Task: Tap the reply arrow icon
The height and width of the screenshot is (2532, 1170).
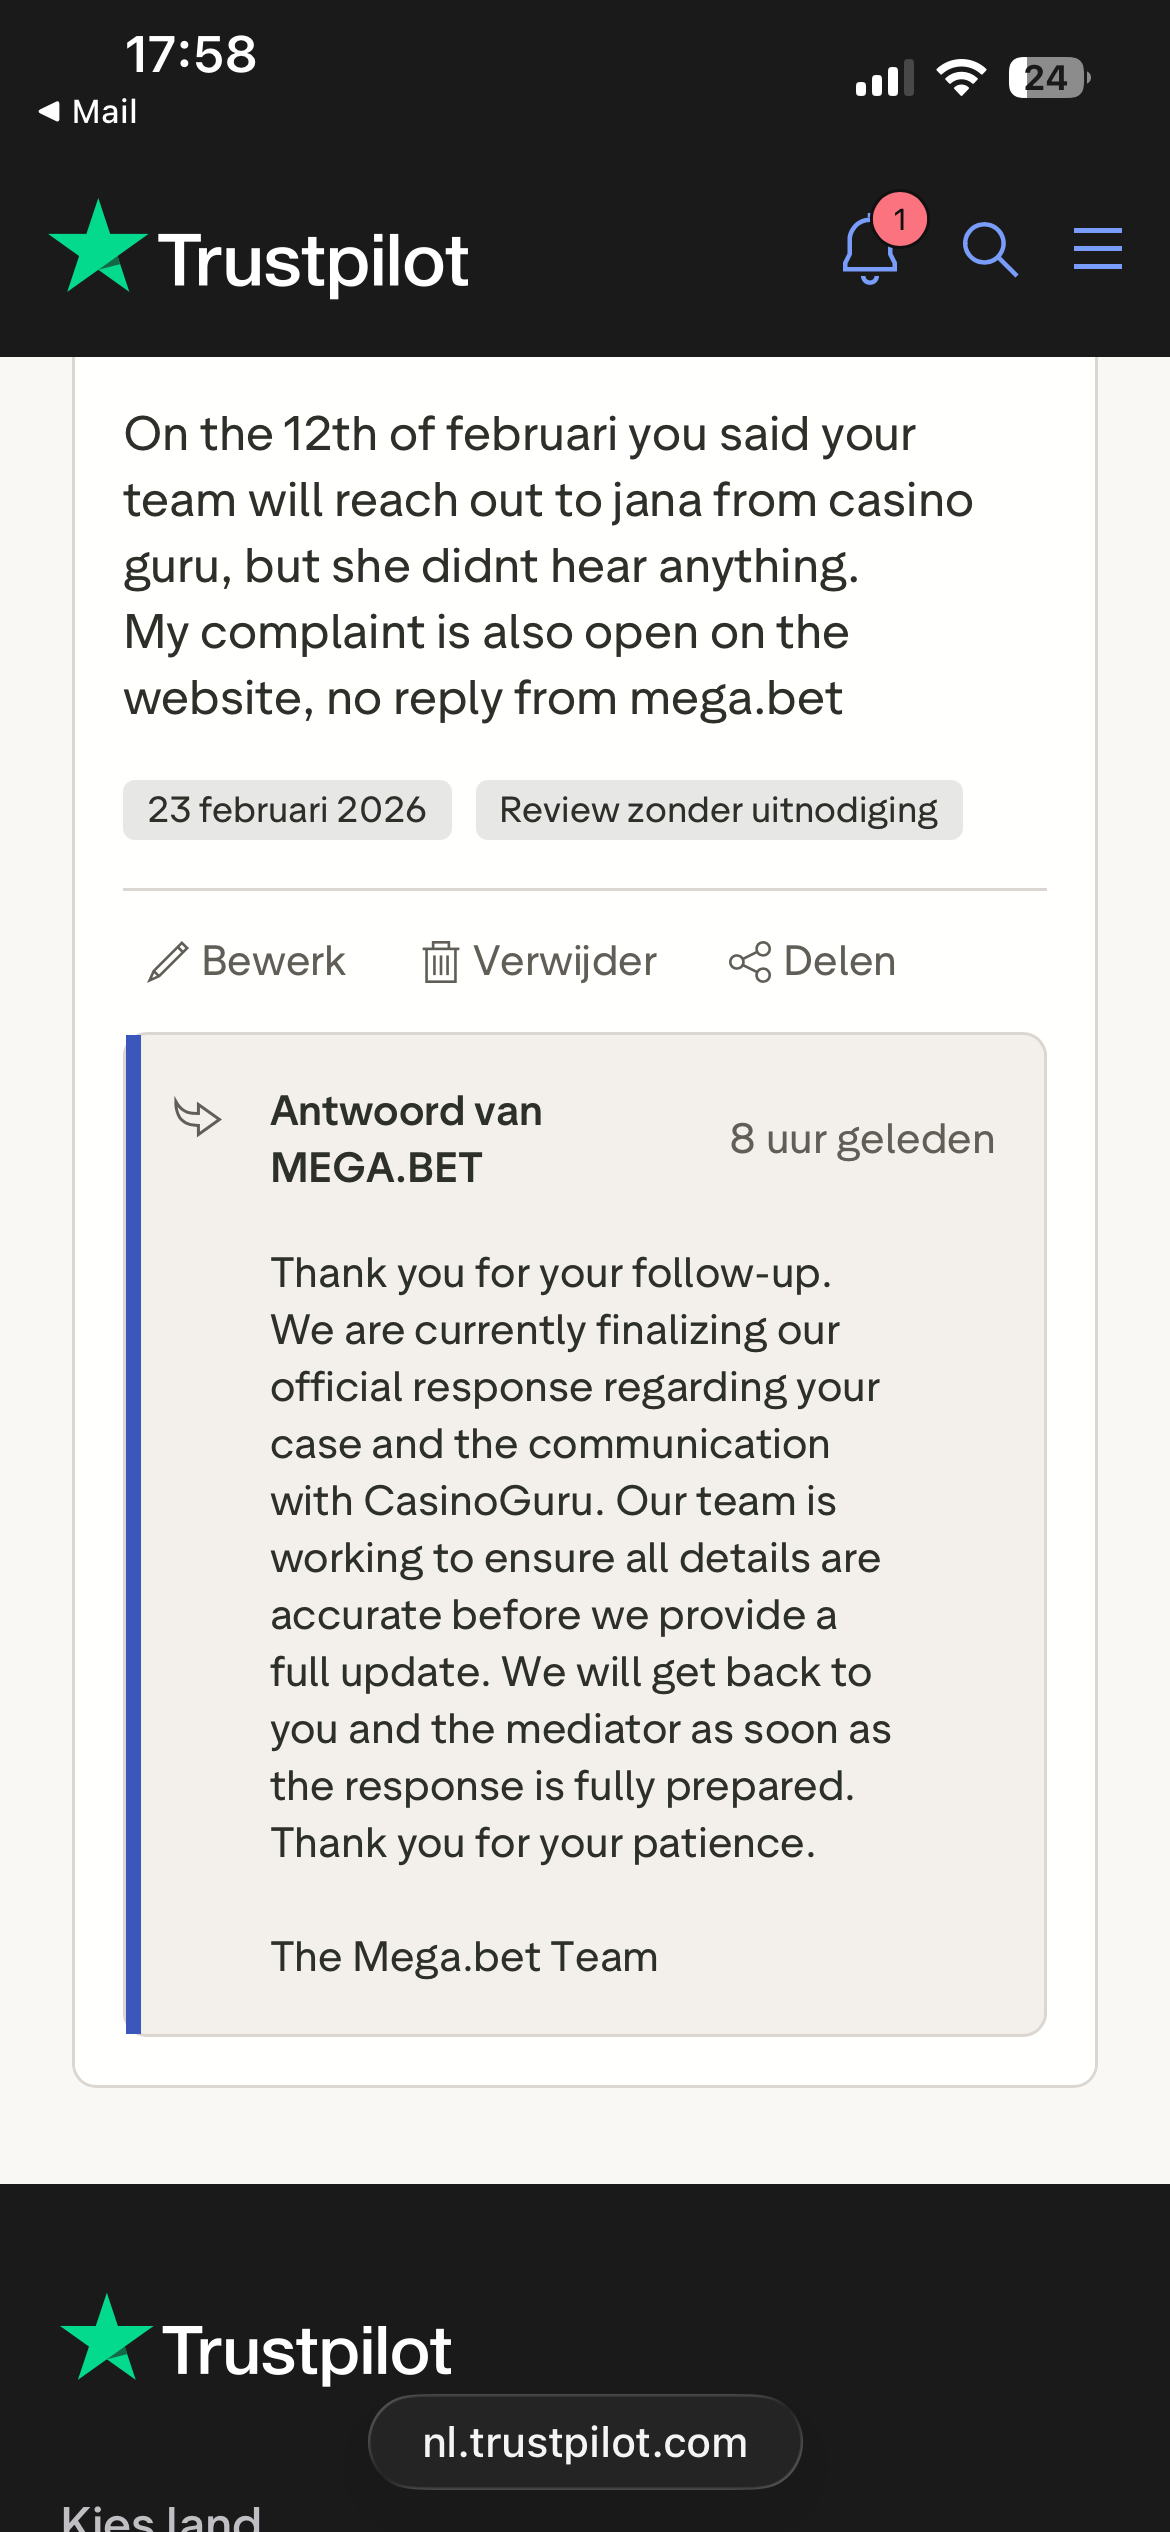Action: [x=198, y=1116]
